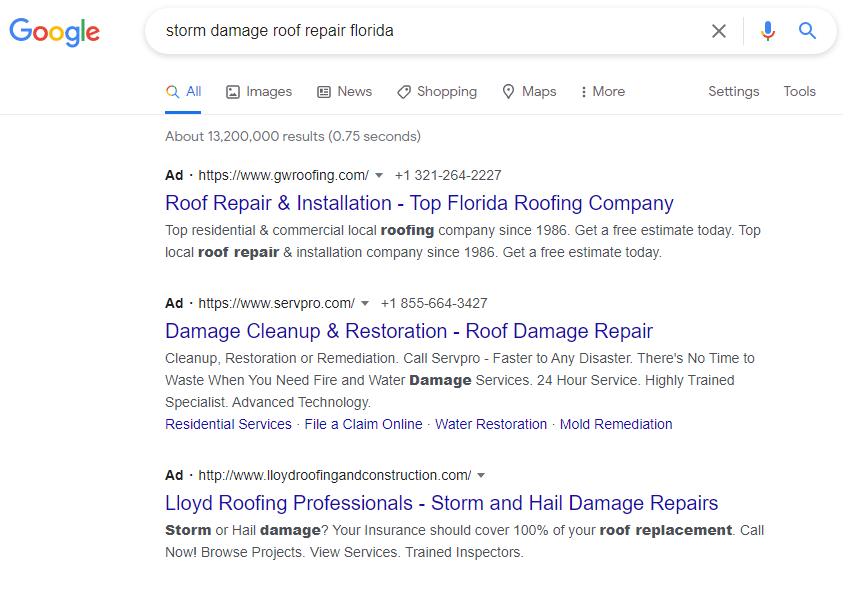
Task: Expand the dropdown arrow on the gwroofing.com ad
Action: pyautogui.click(x=380, y=175)
